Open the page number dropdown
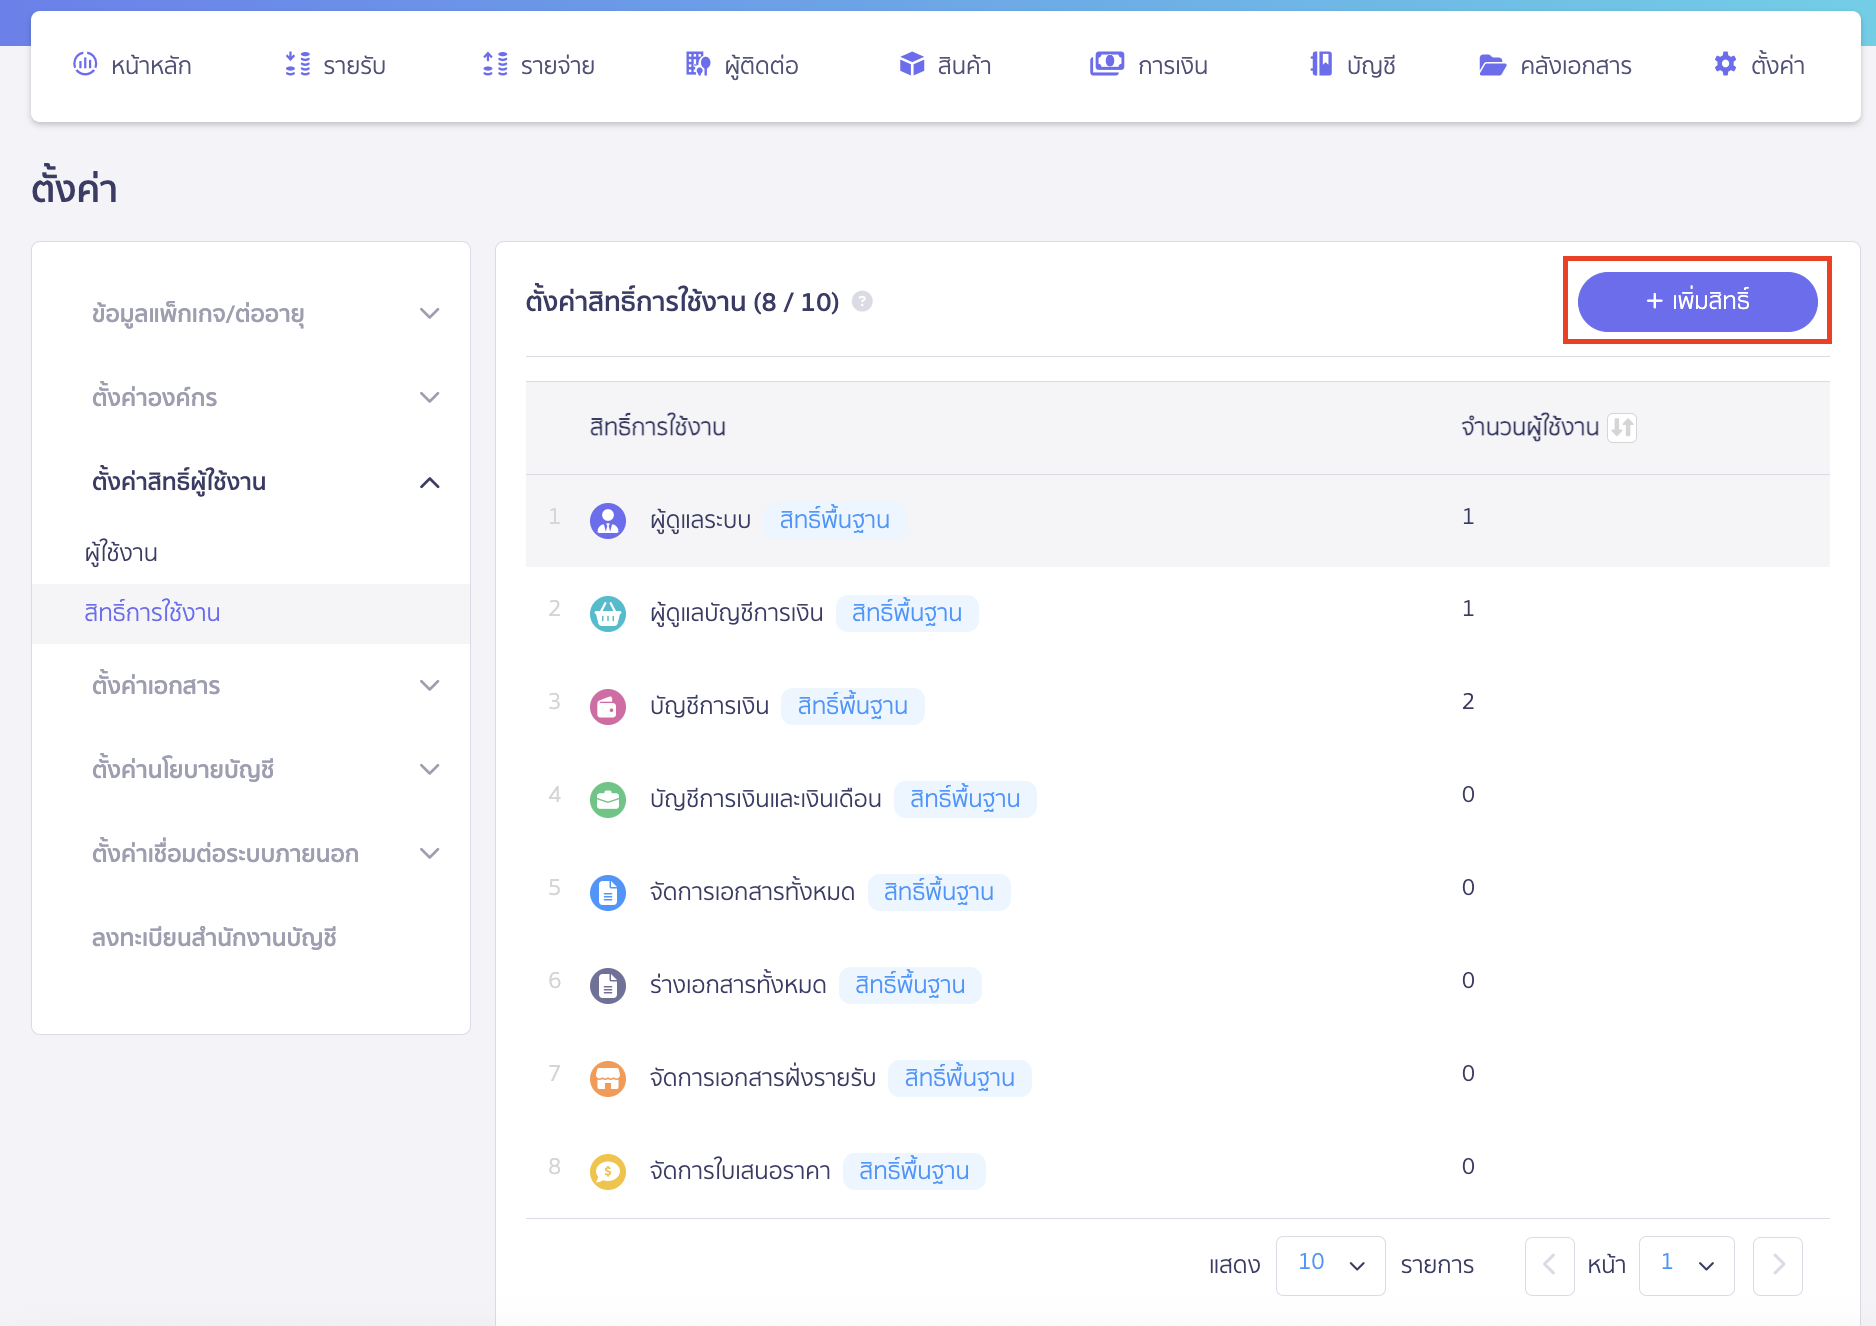The width and height of the screenshot is (1876, 1326). [1686, 1265]
